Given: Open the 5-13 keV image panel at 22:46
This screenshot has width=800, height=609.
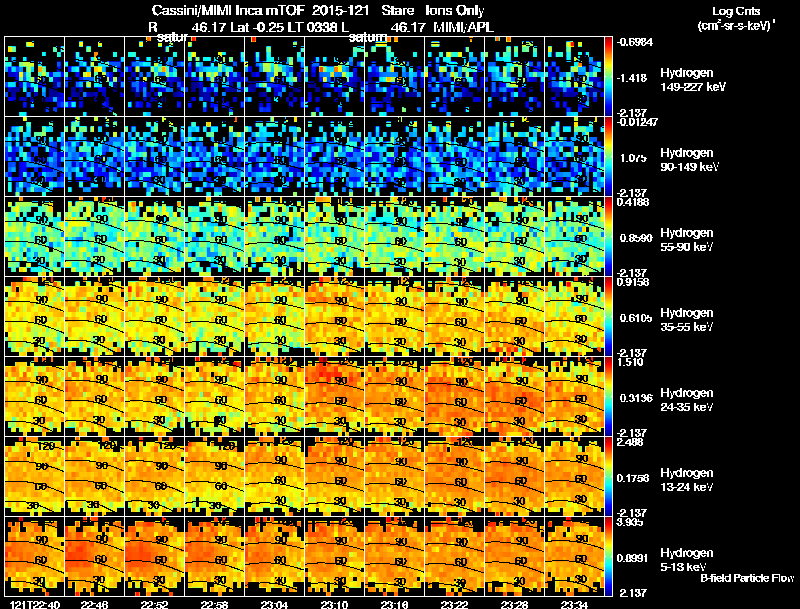Looking at the screenshot, I should pyautogui.click(x=95, y=557).
